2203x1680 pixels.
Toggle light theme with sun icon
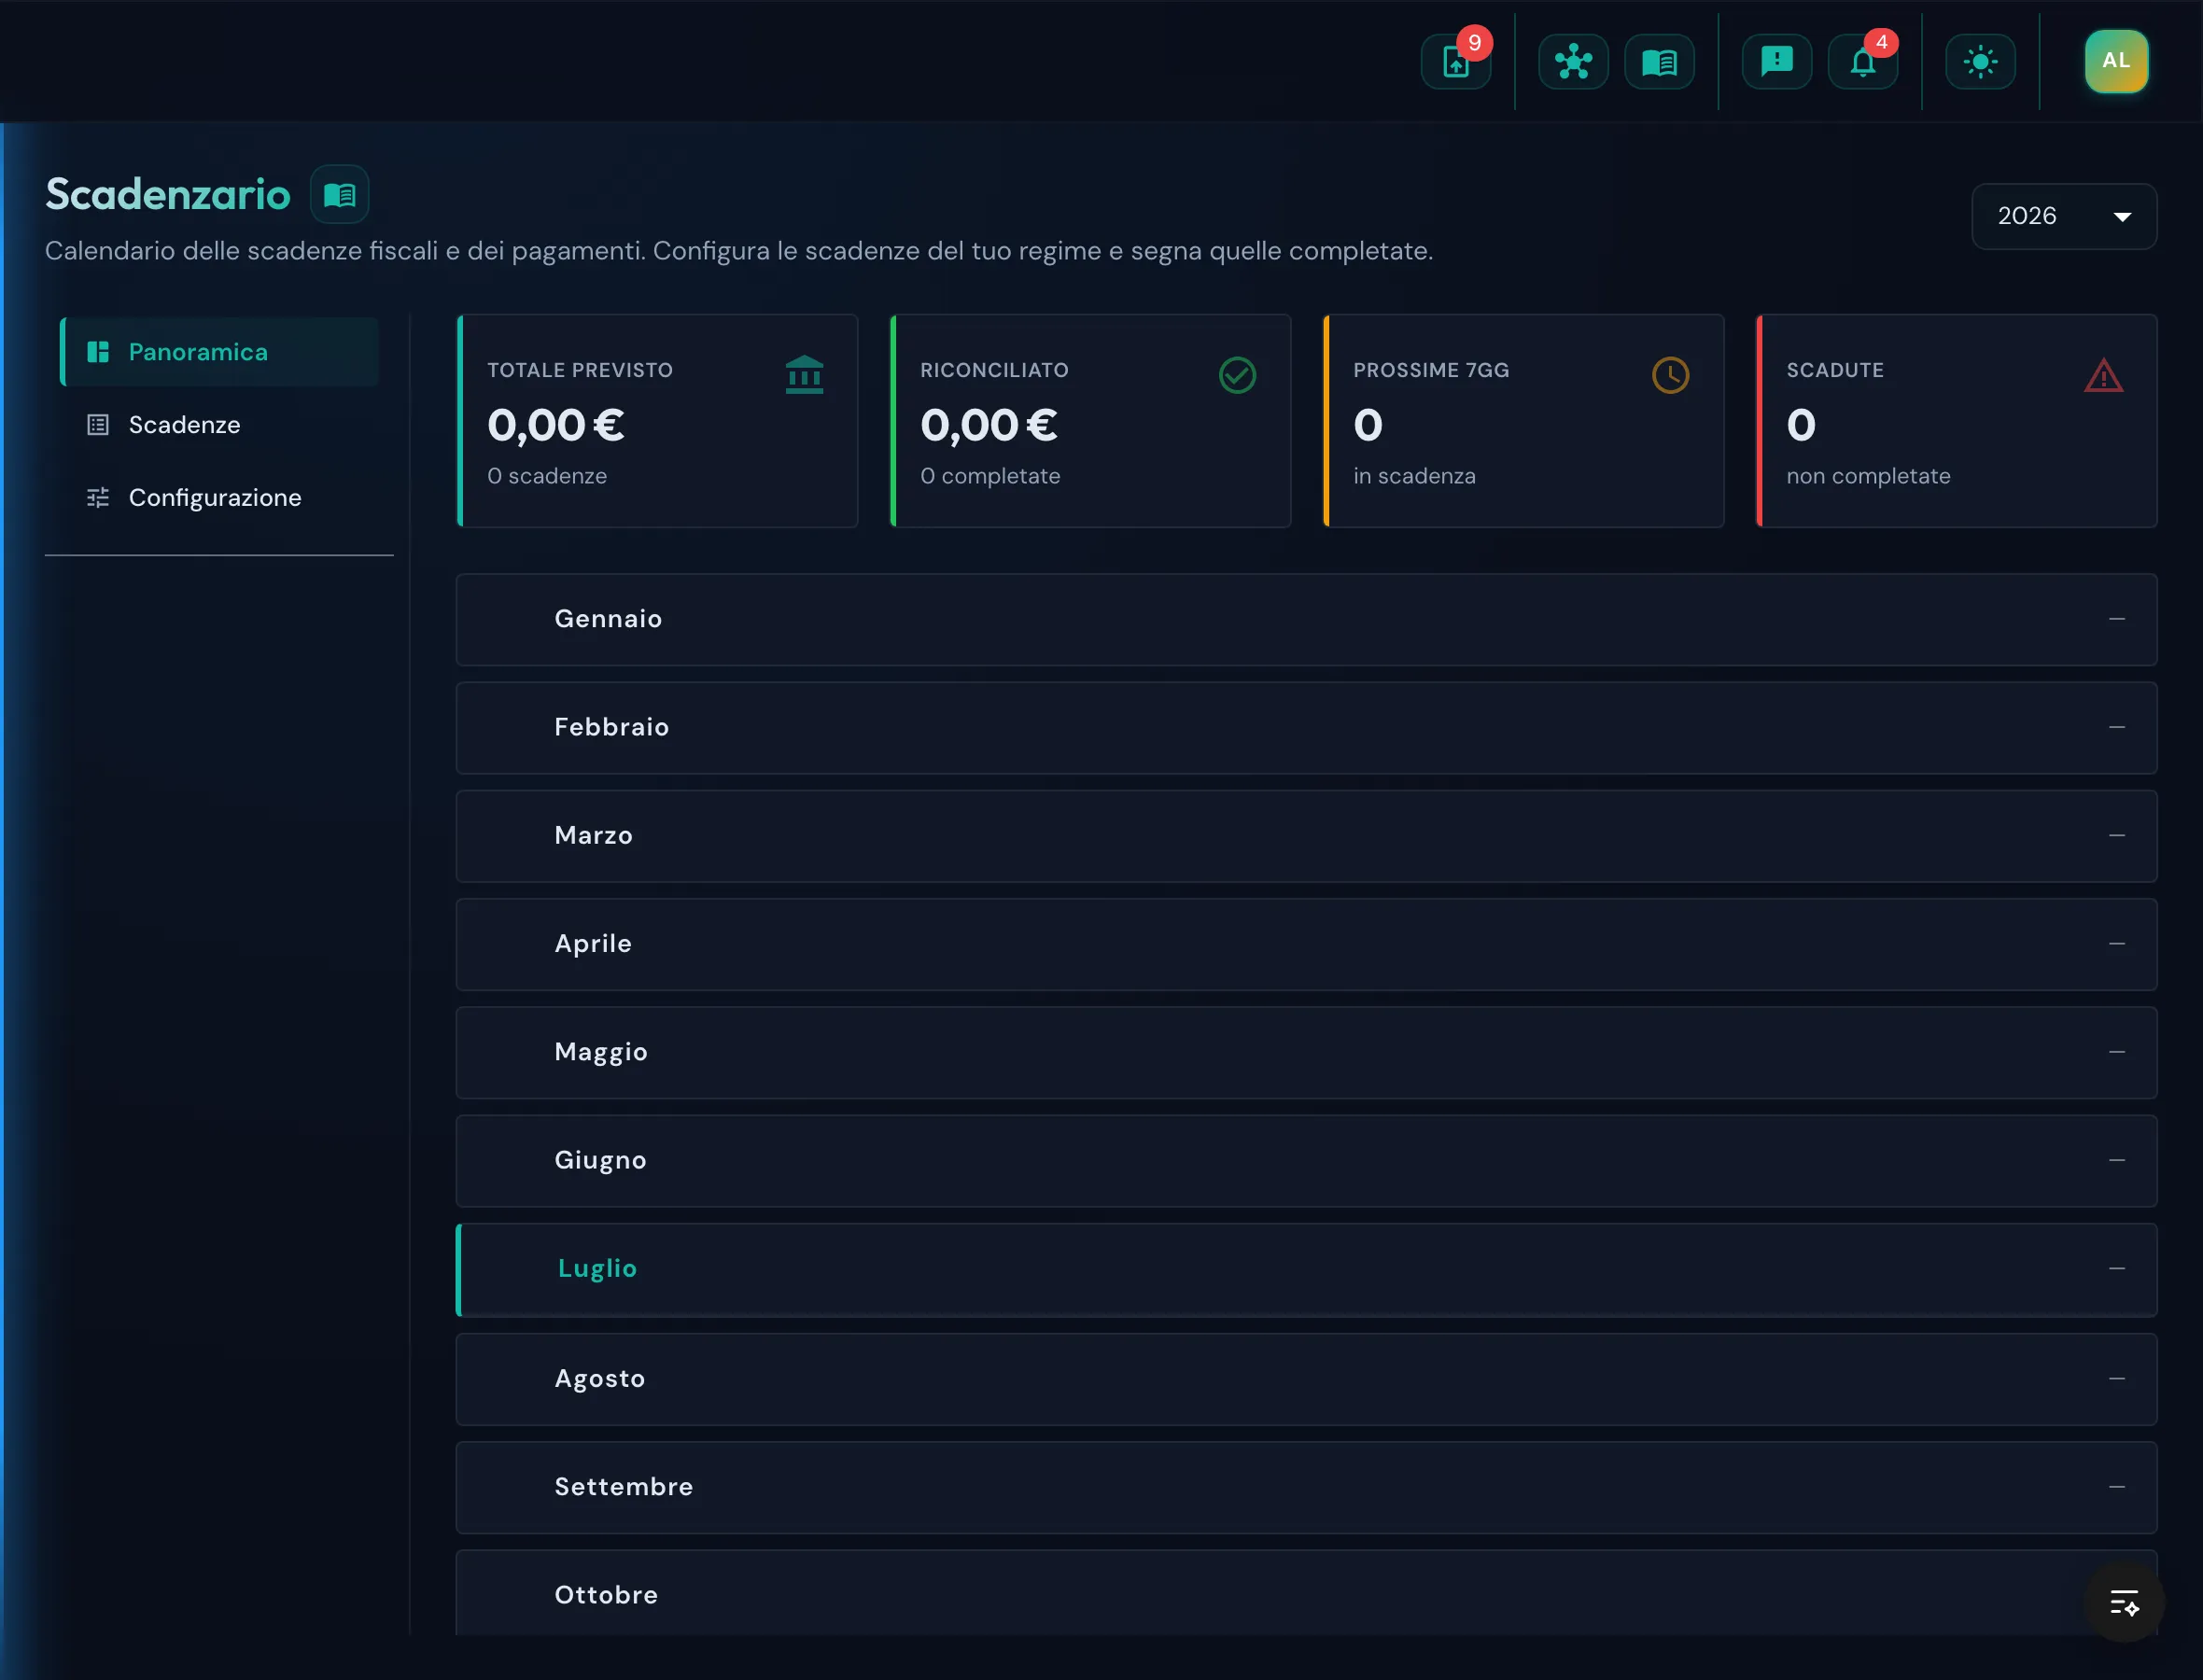coord(1980,62)
